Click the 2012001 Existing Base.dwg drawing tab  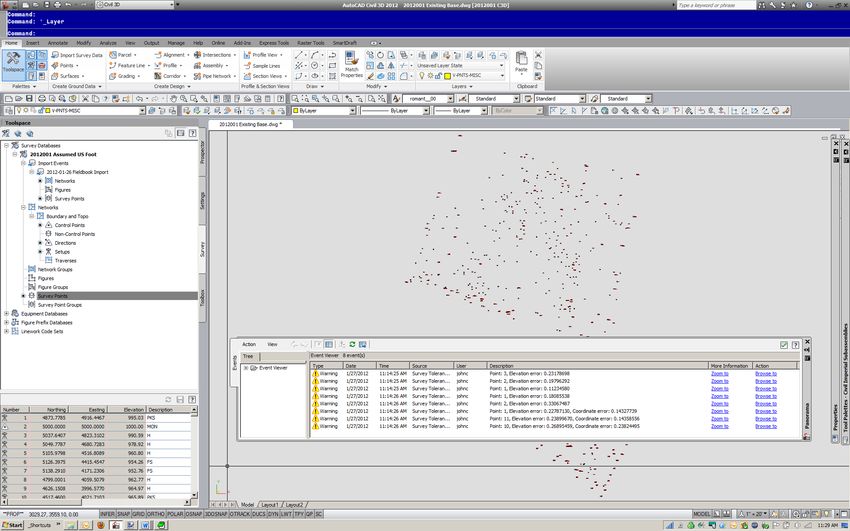[x=251, y=124]
